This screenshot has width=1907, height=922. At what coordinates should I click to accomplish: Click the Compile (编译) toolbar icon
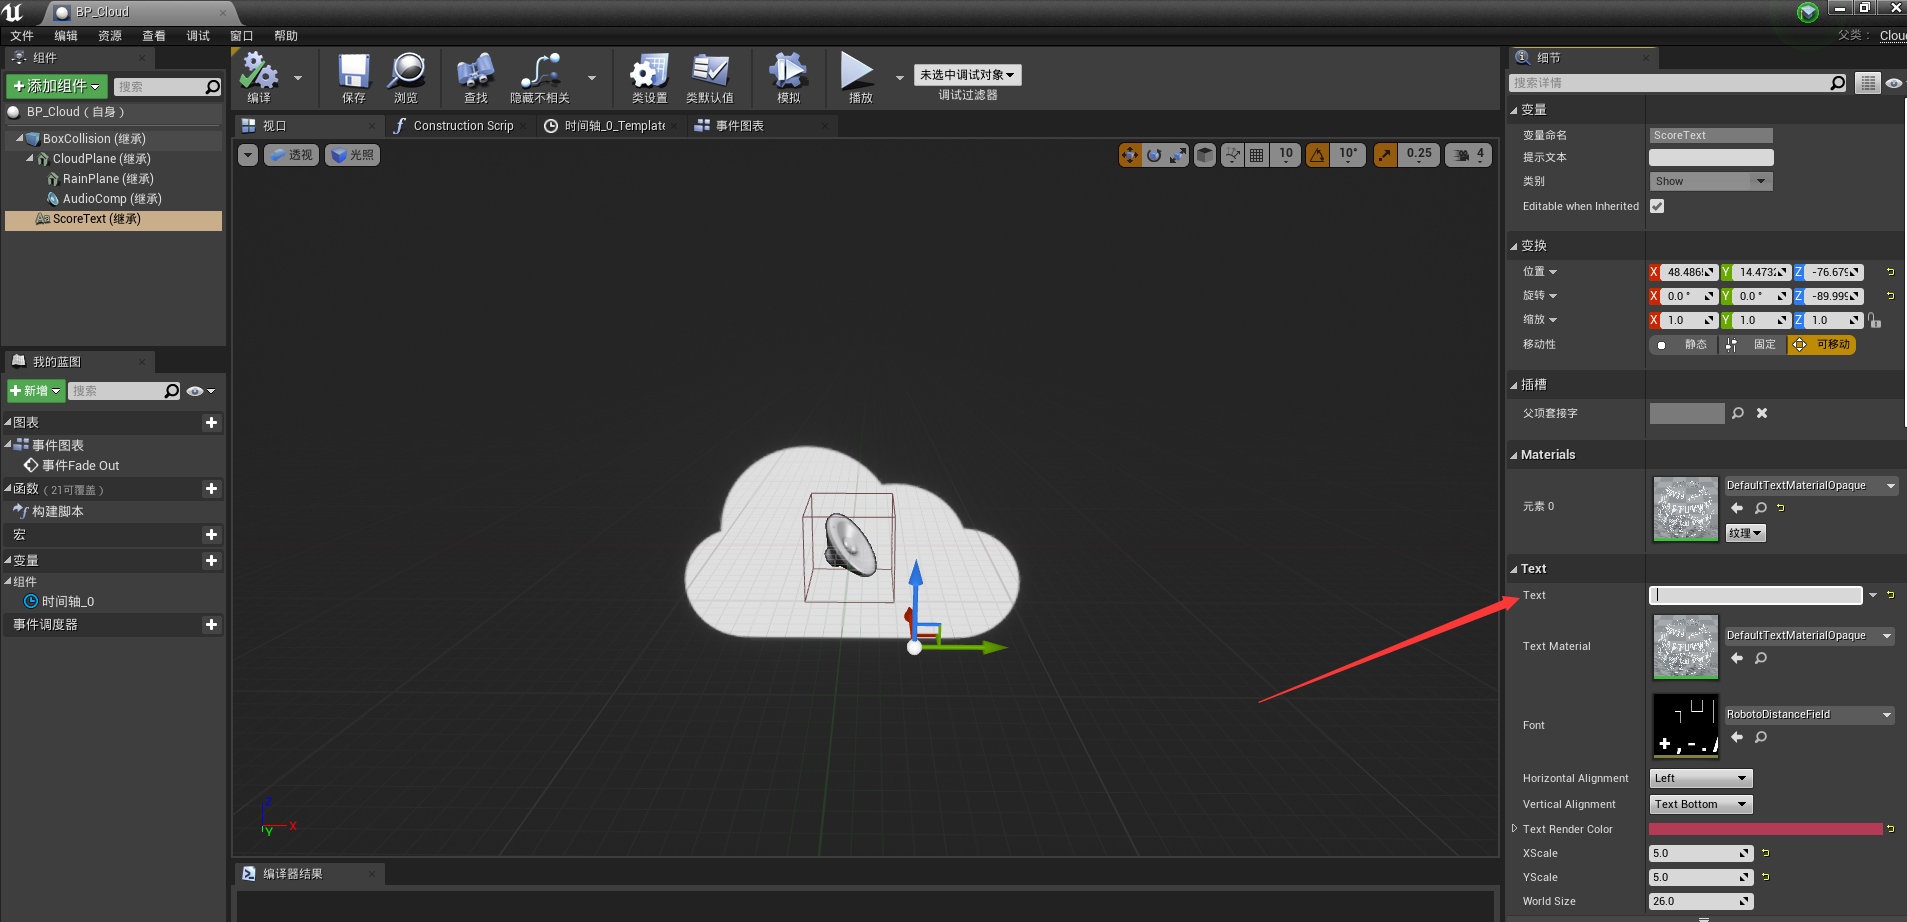tap(259, 73)
